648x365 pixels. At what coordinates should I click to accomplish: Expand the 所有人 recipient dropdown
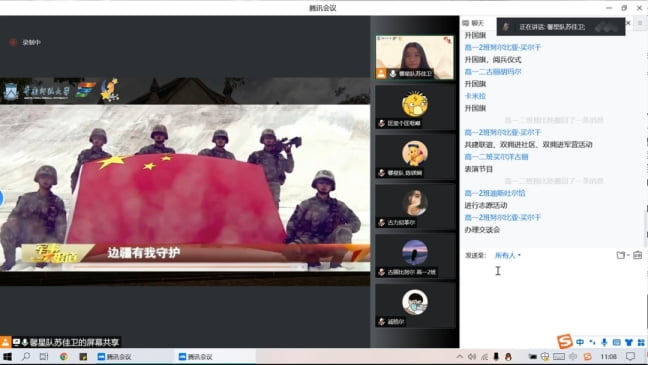[508, 255]
